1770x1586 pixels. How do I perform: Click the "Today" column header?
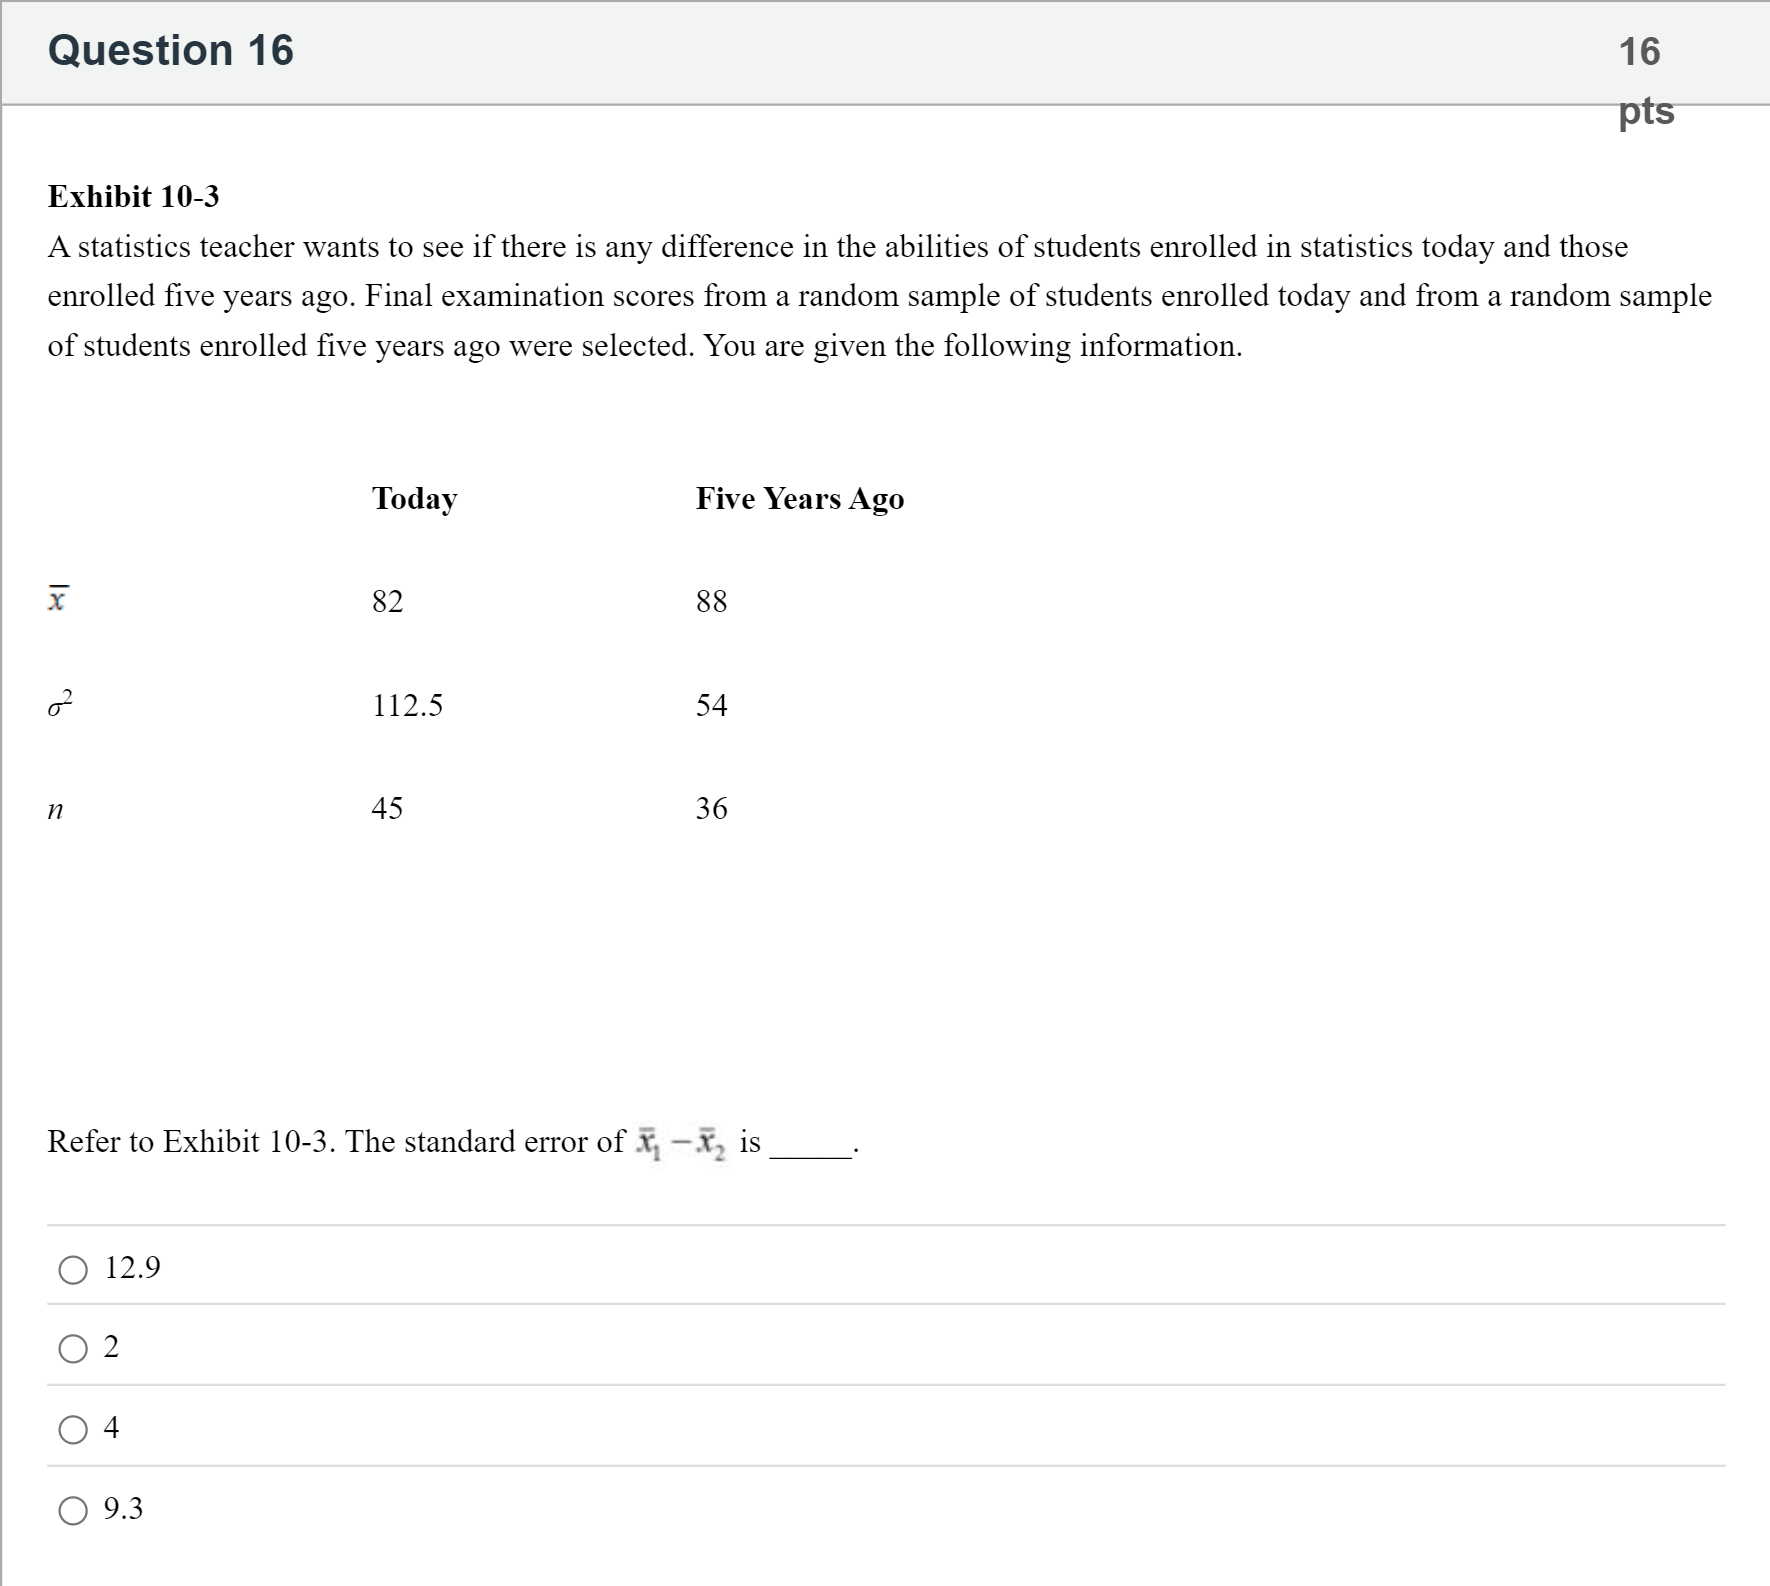(414, 499)
